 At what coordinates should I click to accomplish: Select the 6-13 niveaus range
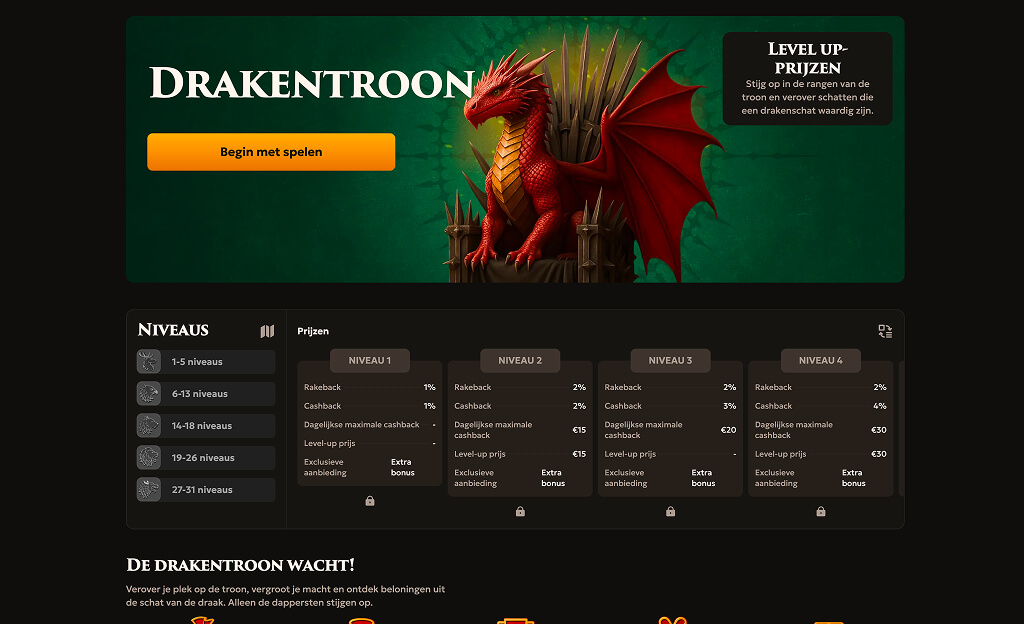(206, 394)
